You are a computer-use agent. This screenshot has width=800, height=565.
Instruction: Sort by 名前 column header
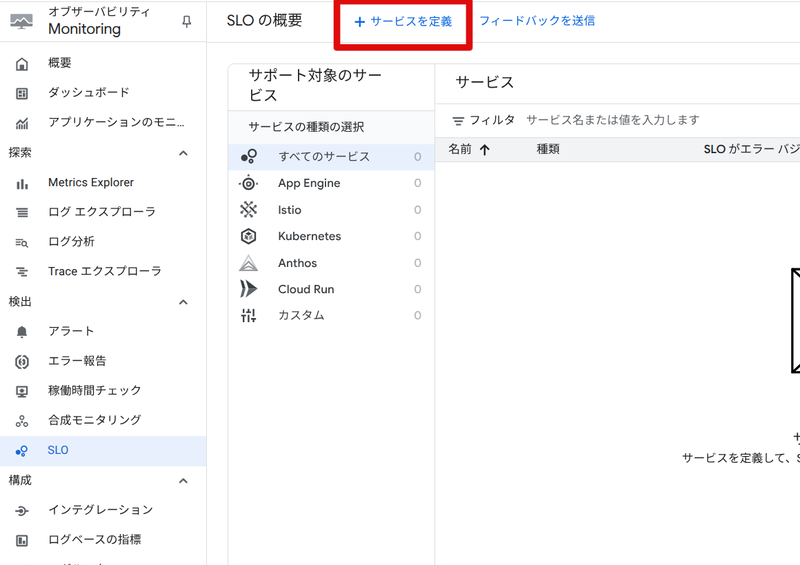click(x=460, y=150)
